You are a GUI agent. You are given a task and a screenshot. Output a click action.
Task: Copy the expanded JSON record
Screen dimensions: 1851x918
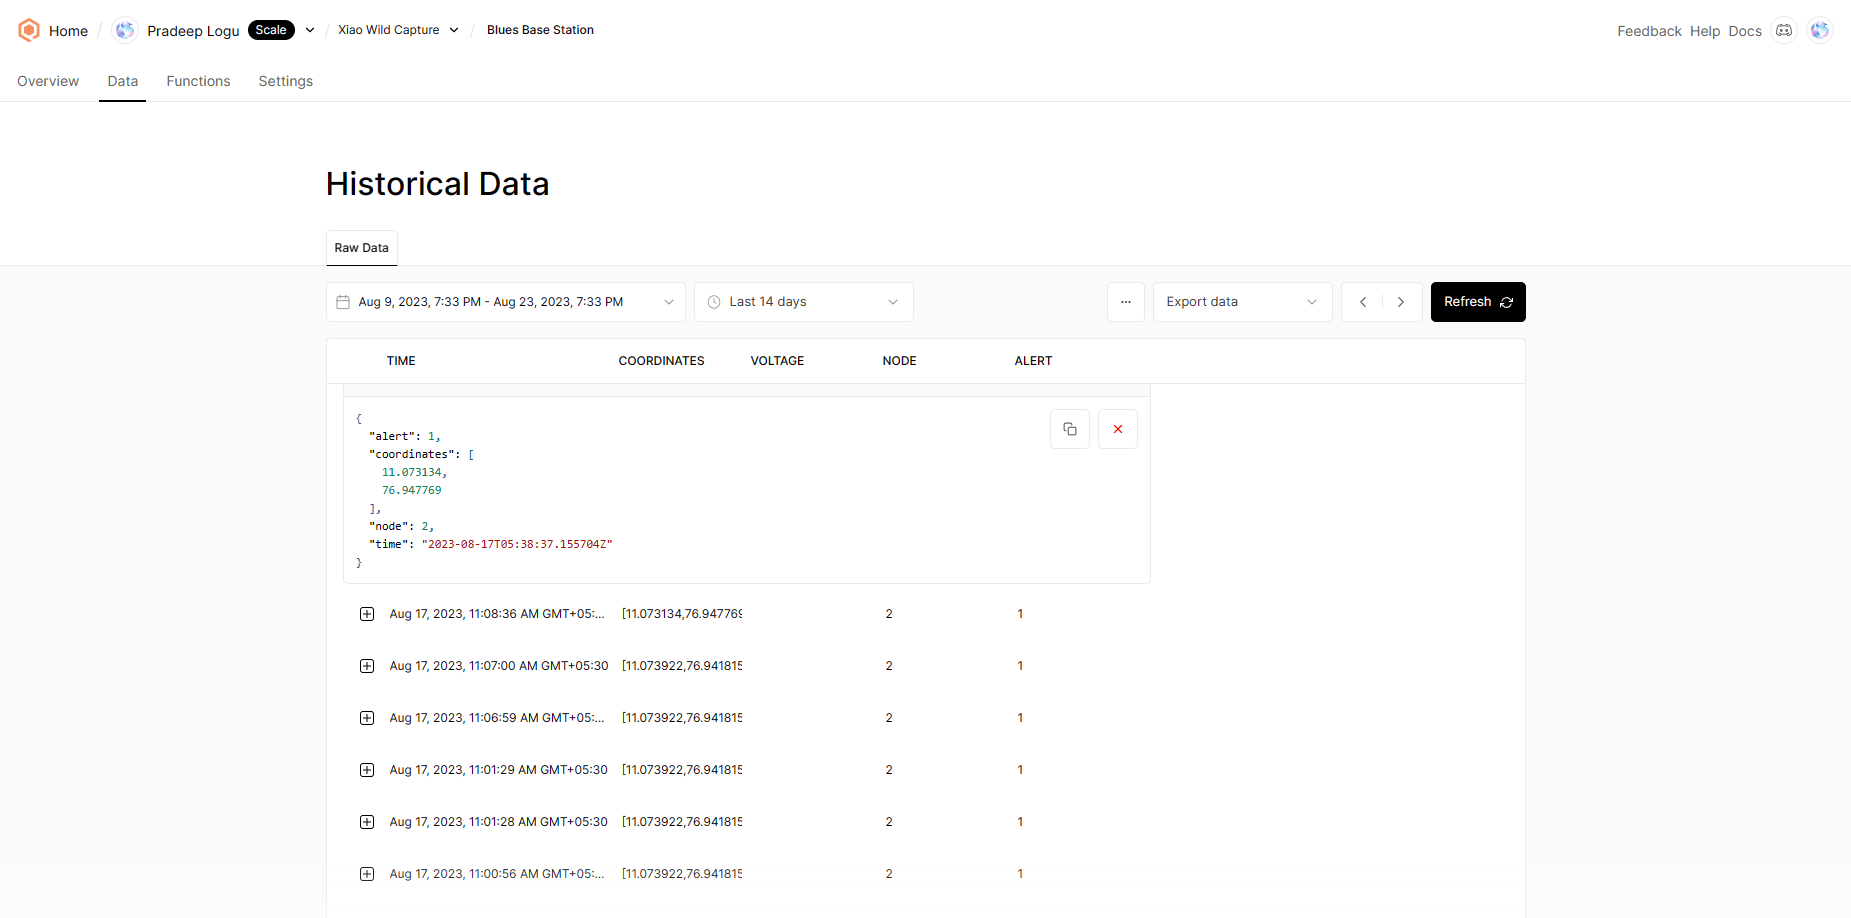[1070, 429]
